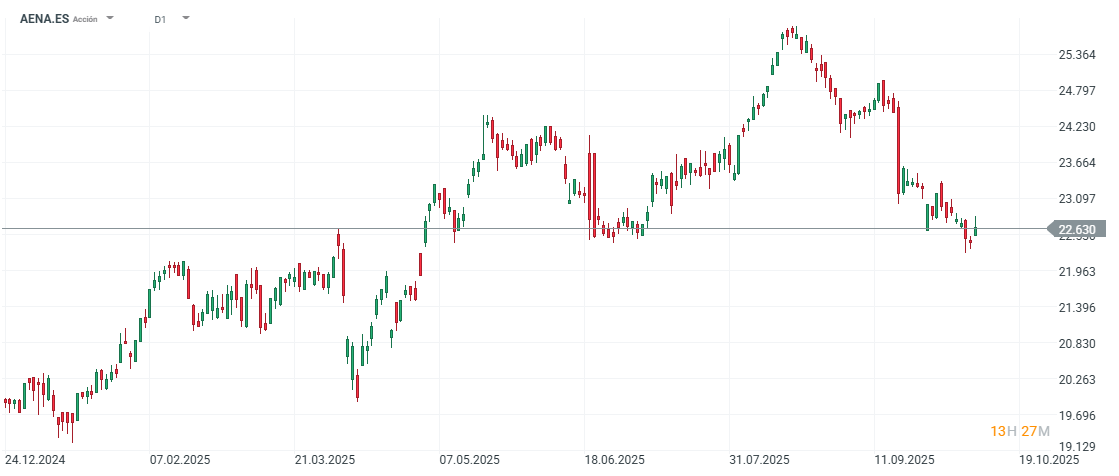Viewport: 1119px width, 476px height.
Task: Select the 22.630 current price tag
Action: point(1077,229)
